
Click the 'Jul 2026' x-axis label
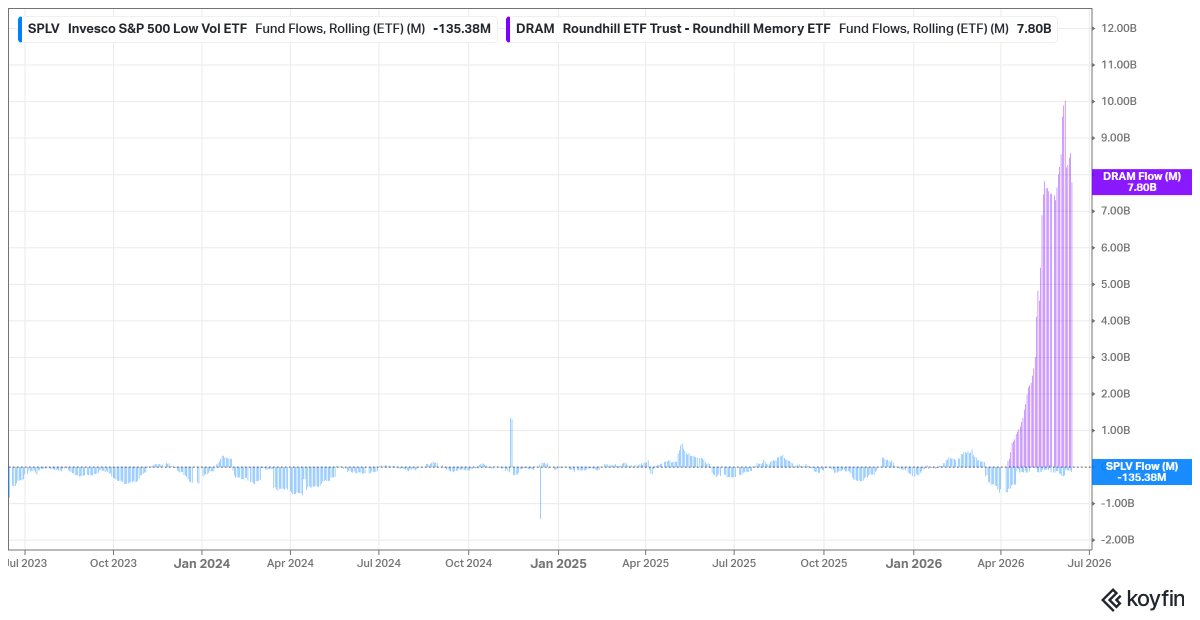coord(1090,563)
